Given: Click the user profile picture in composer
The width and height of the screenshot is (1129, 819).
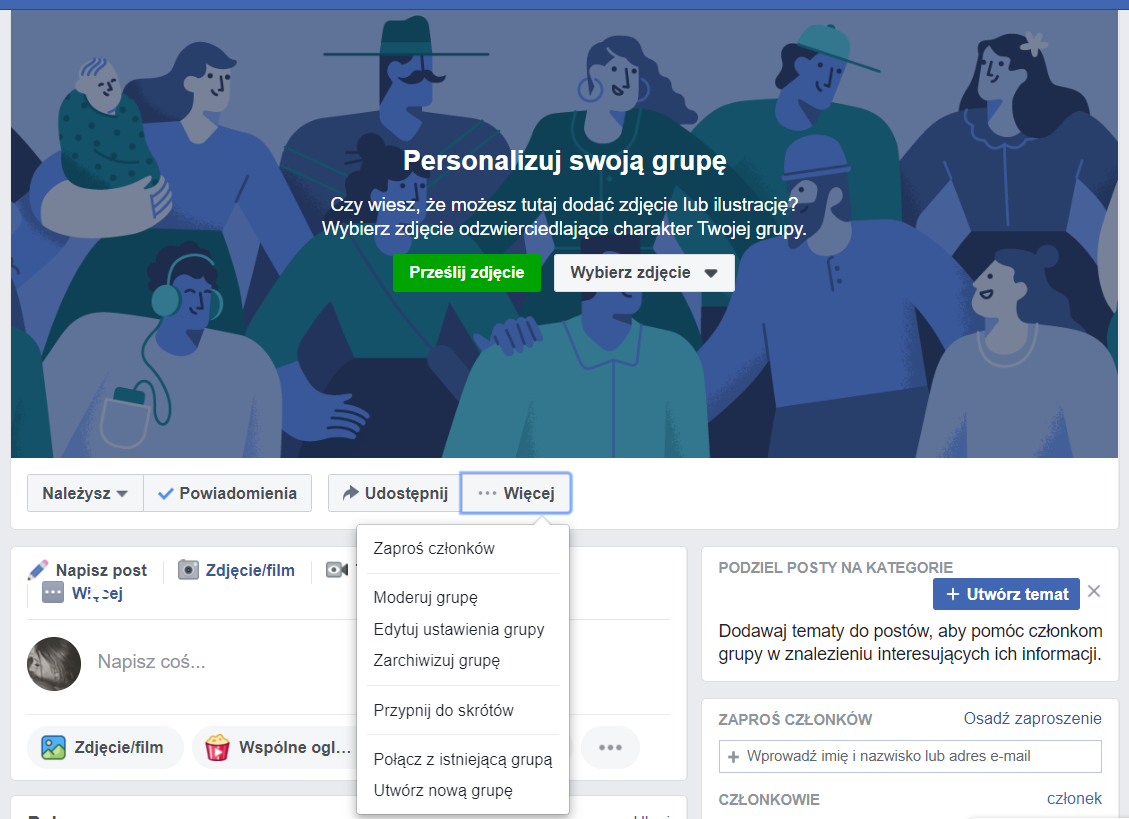Looking at the screenshot, I should point(54,663).
